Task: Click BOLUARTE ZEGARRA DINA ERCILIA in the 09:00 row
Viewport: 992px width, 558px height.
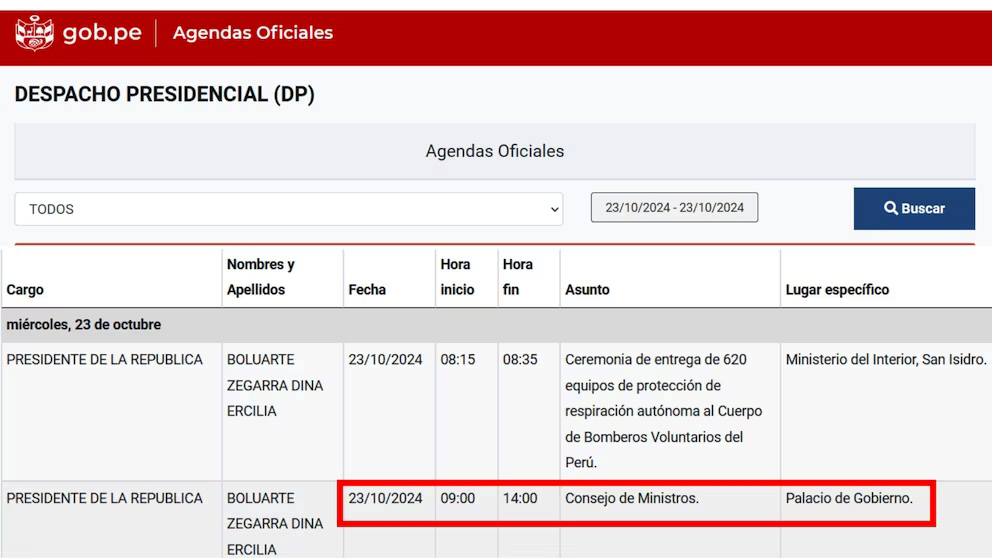Action: 275,524
